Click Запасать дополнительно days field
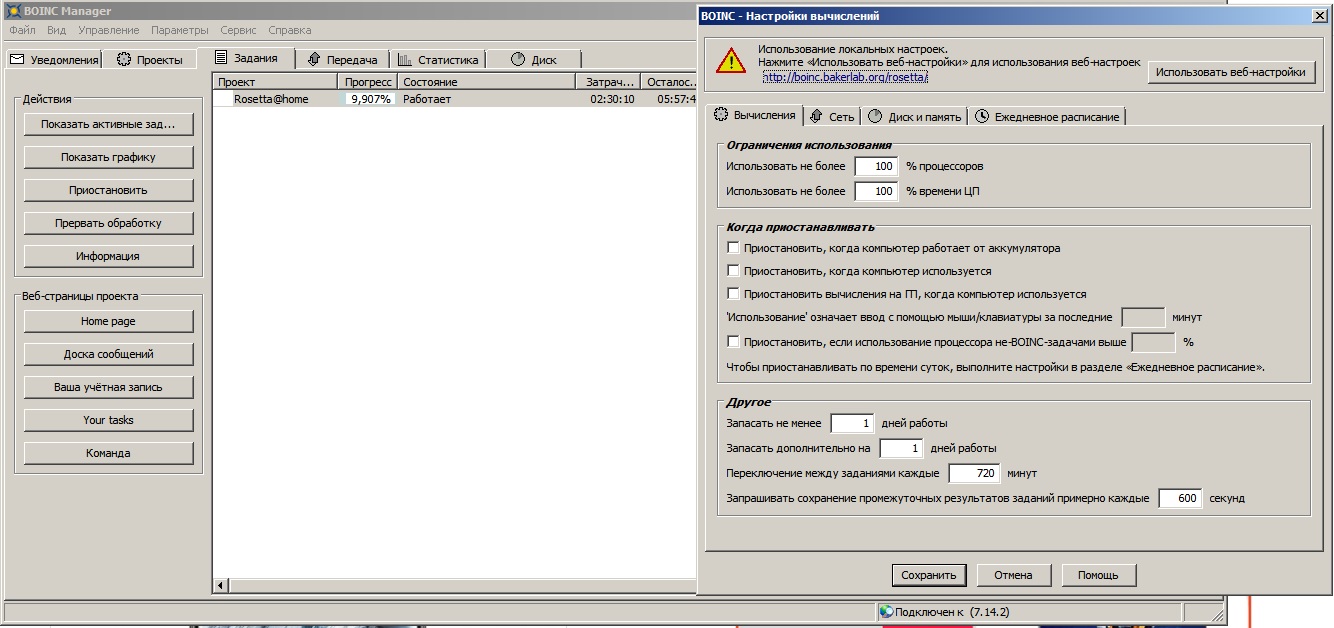Screen dimensions: 1334x628 point(901,448)
